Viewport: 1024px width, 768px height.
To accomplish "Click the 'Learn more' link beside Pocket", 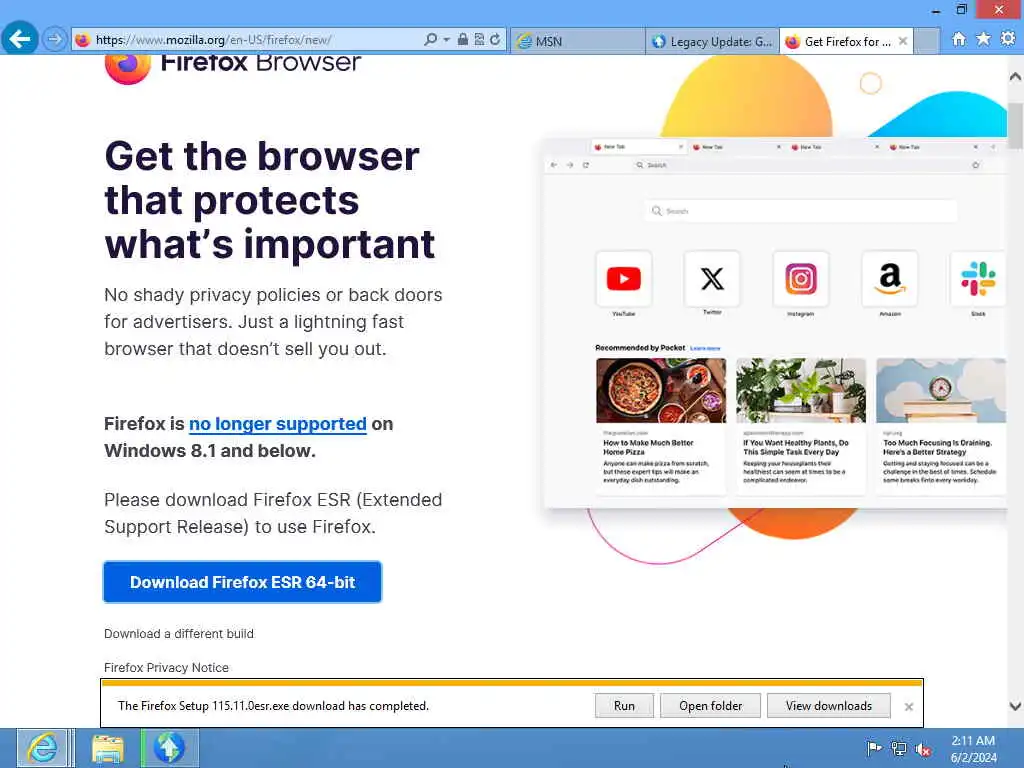I will (x=705, y=348).
